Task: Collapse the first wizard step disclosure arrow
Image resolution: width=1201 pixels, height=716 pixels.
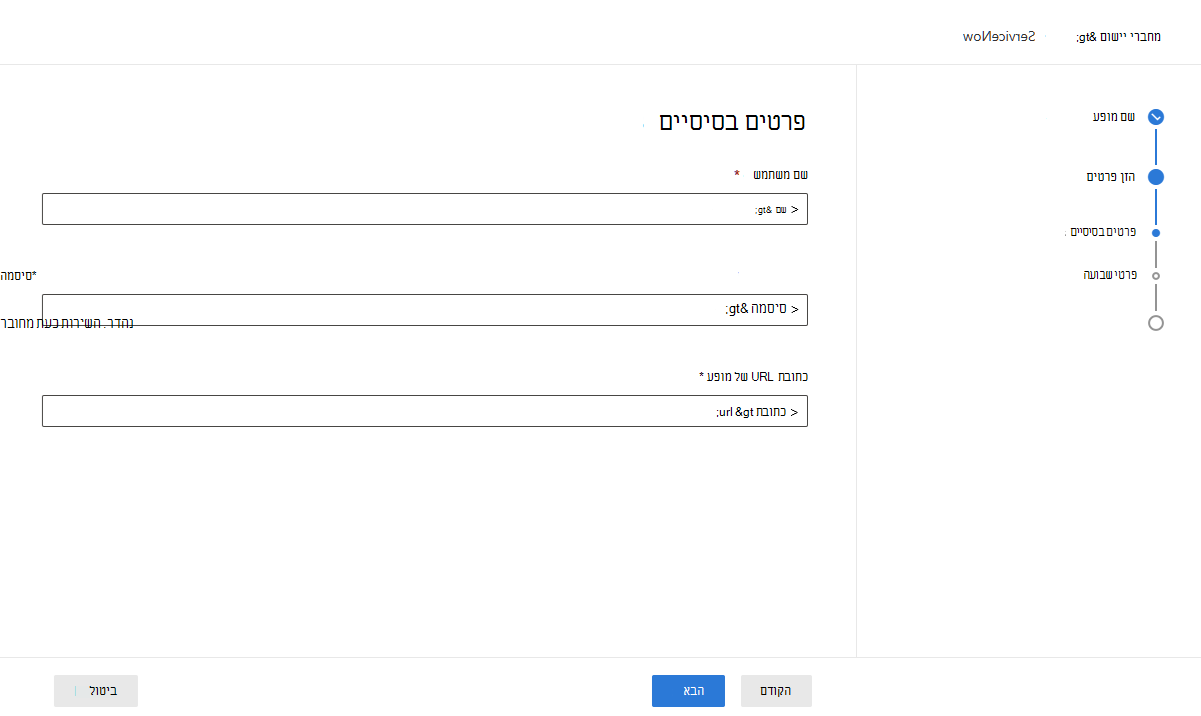Action: pyautogui.click(x=1156, y=116)
